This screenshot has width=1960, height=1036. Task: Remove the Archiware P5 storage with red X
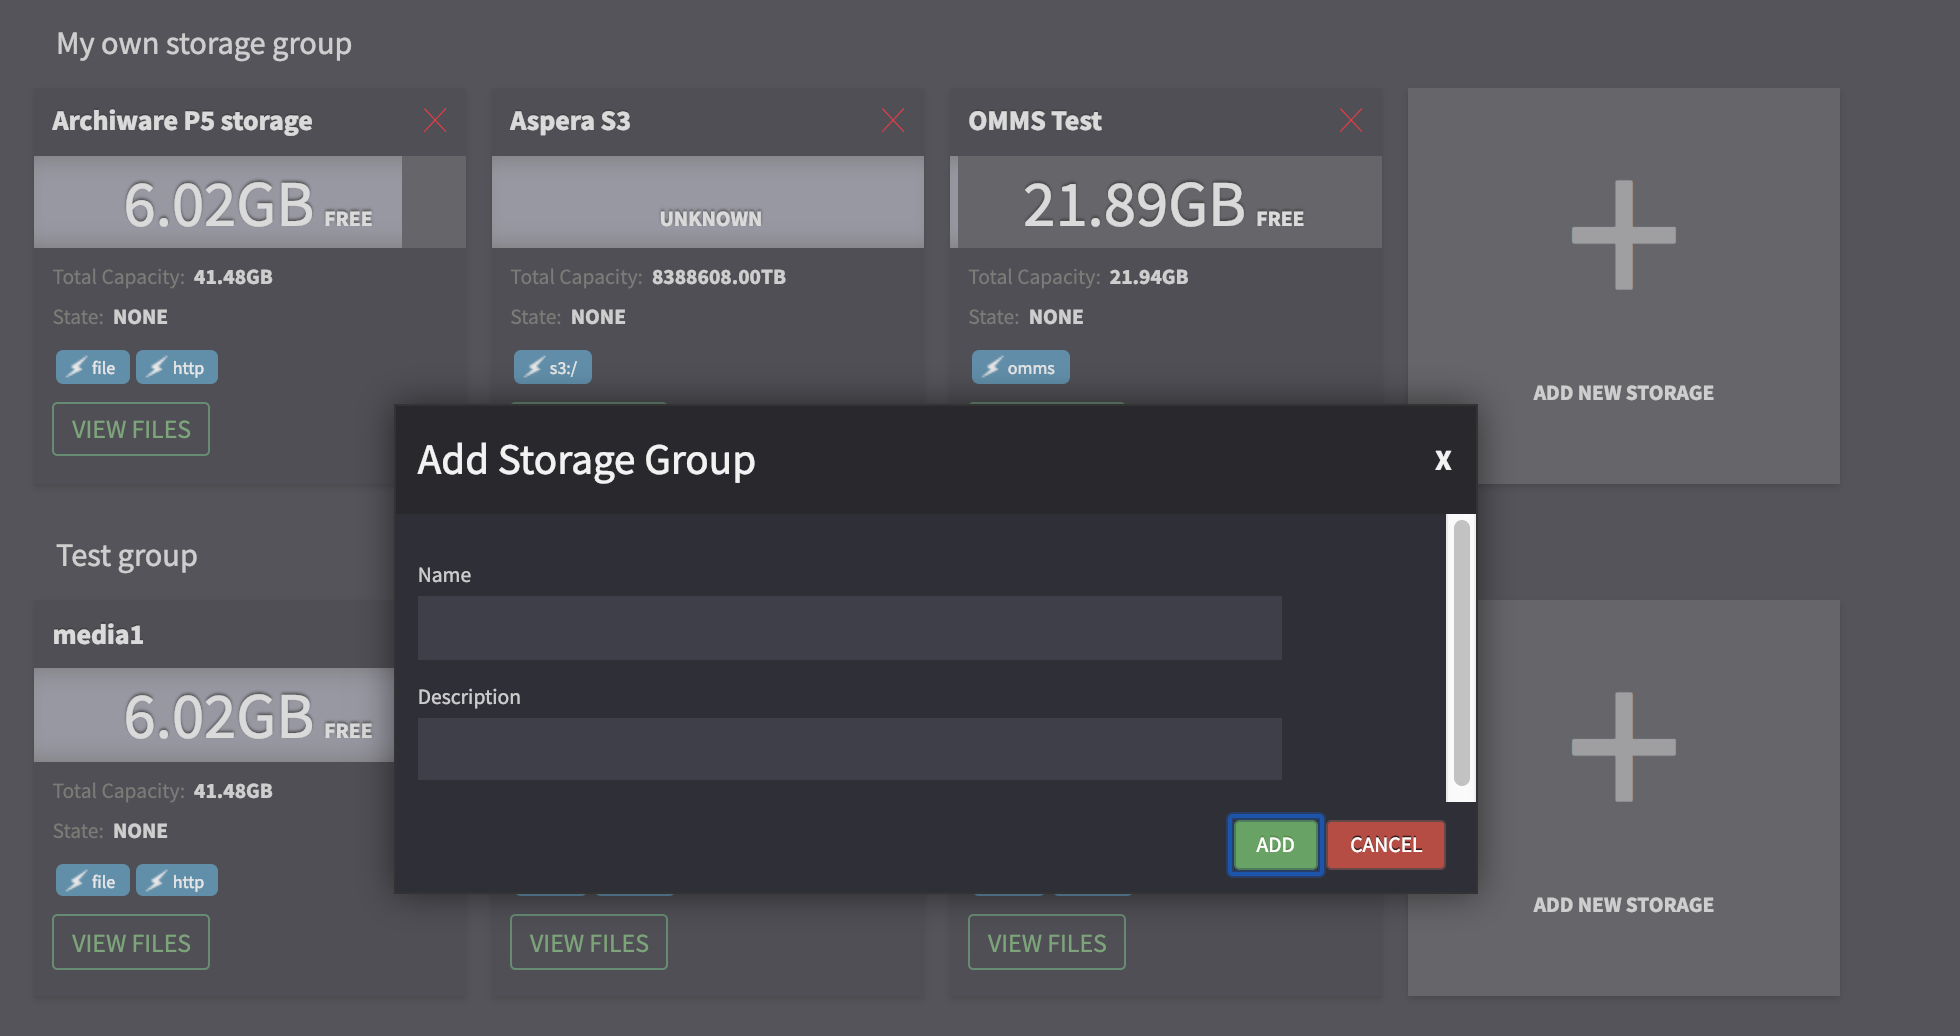pyautogui.click(x=435, y=120)
